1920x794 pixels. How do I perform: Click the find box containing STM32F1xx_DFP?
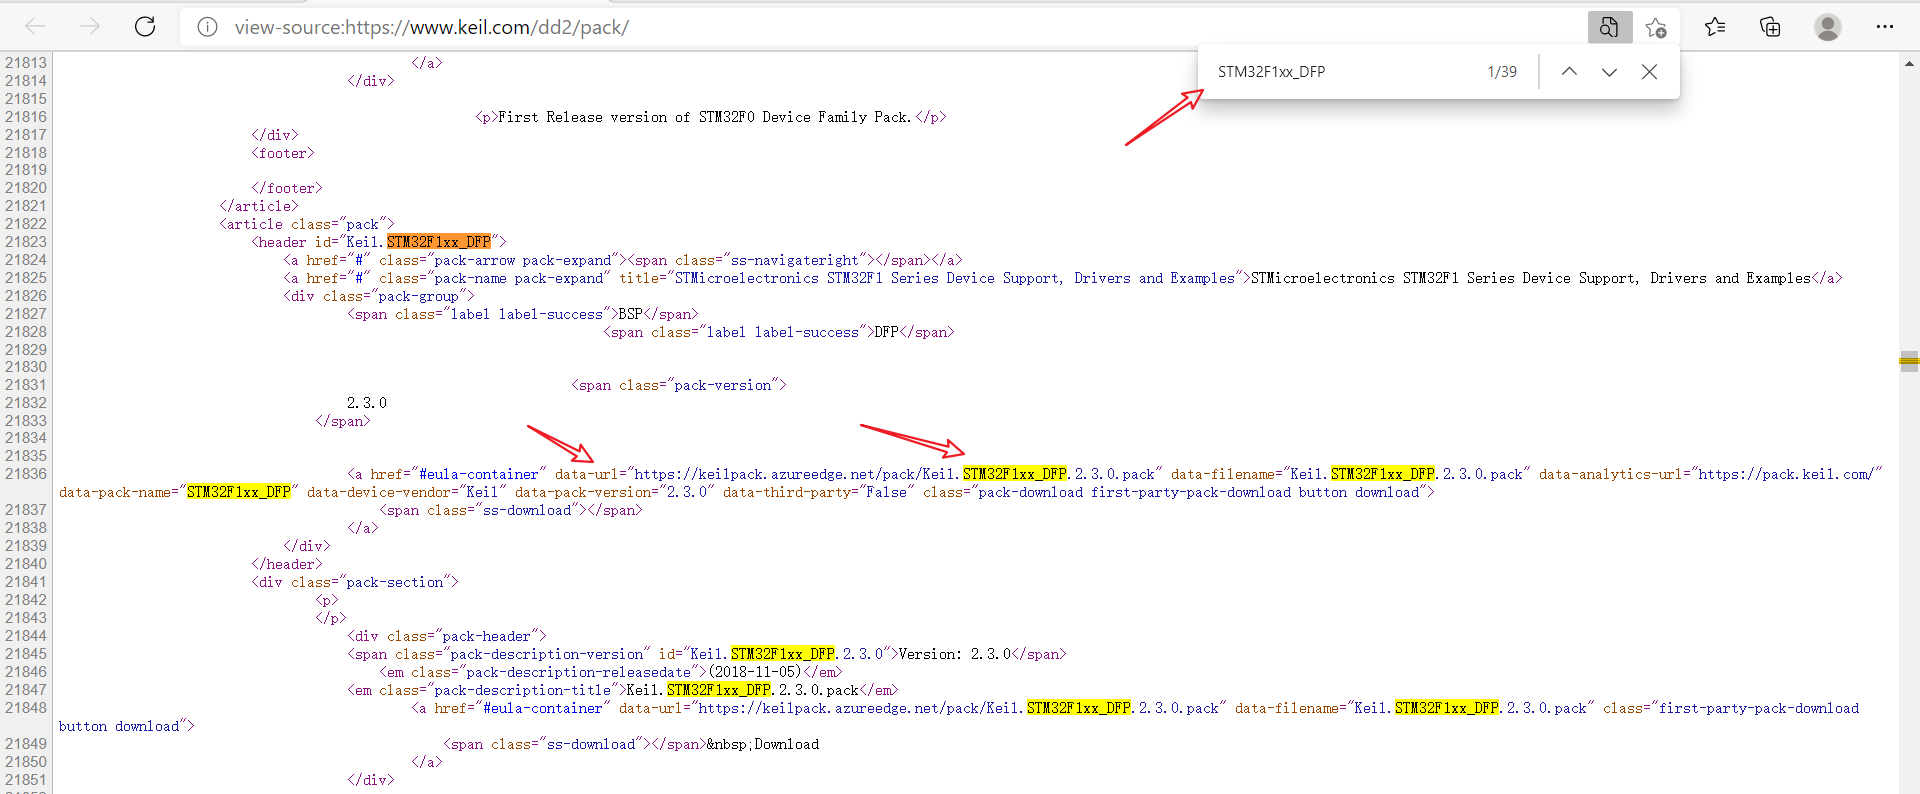pos(1340,72)
